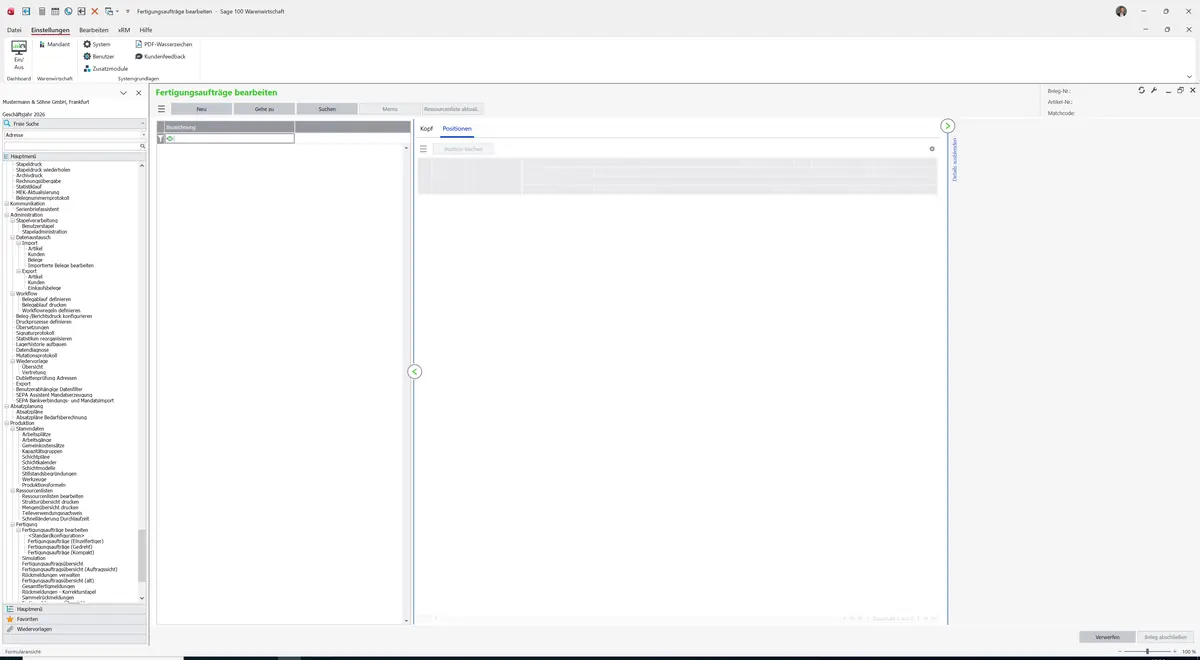Switch to the Bearbeiten ribbon tab

(x=94, y=30)
